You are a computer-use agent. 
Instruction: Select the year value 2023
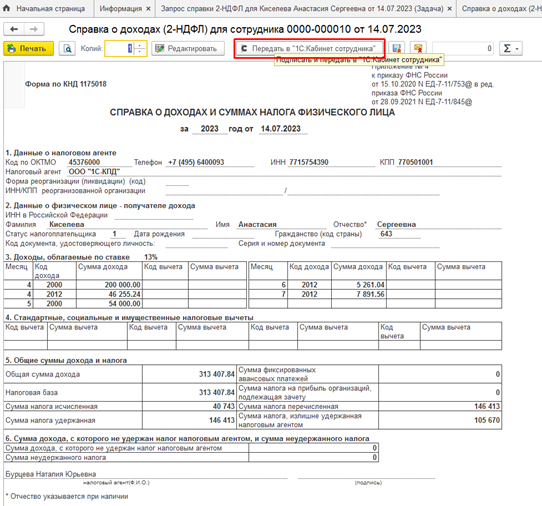click(209, 129)
